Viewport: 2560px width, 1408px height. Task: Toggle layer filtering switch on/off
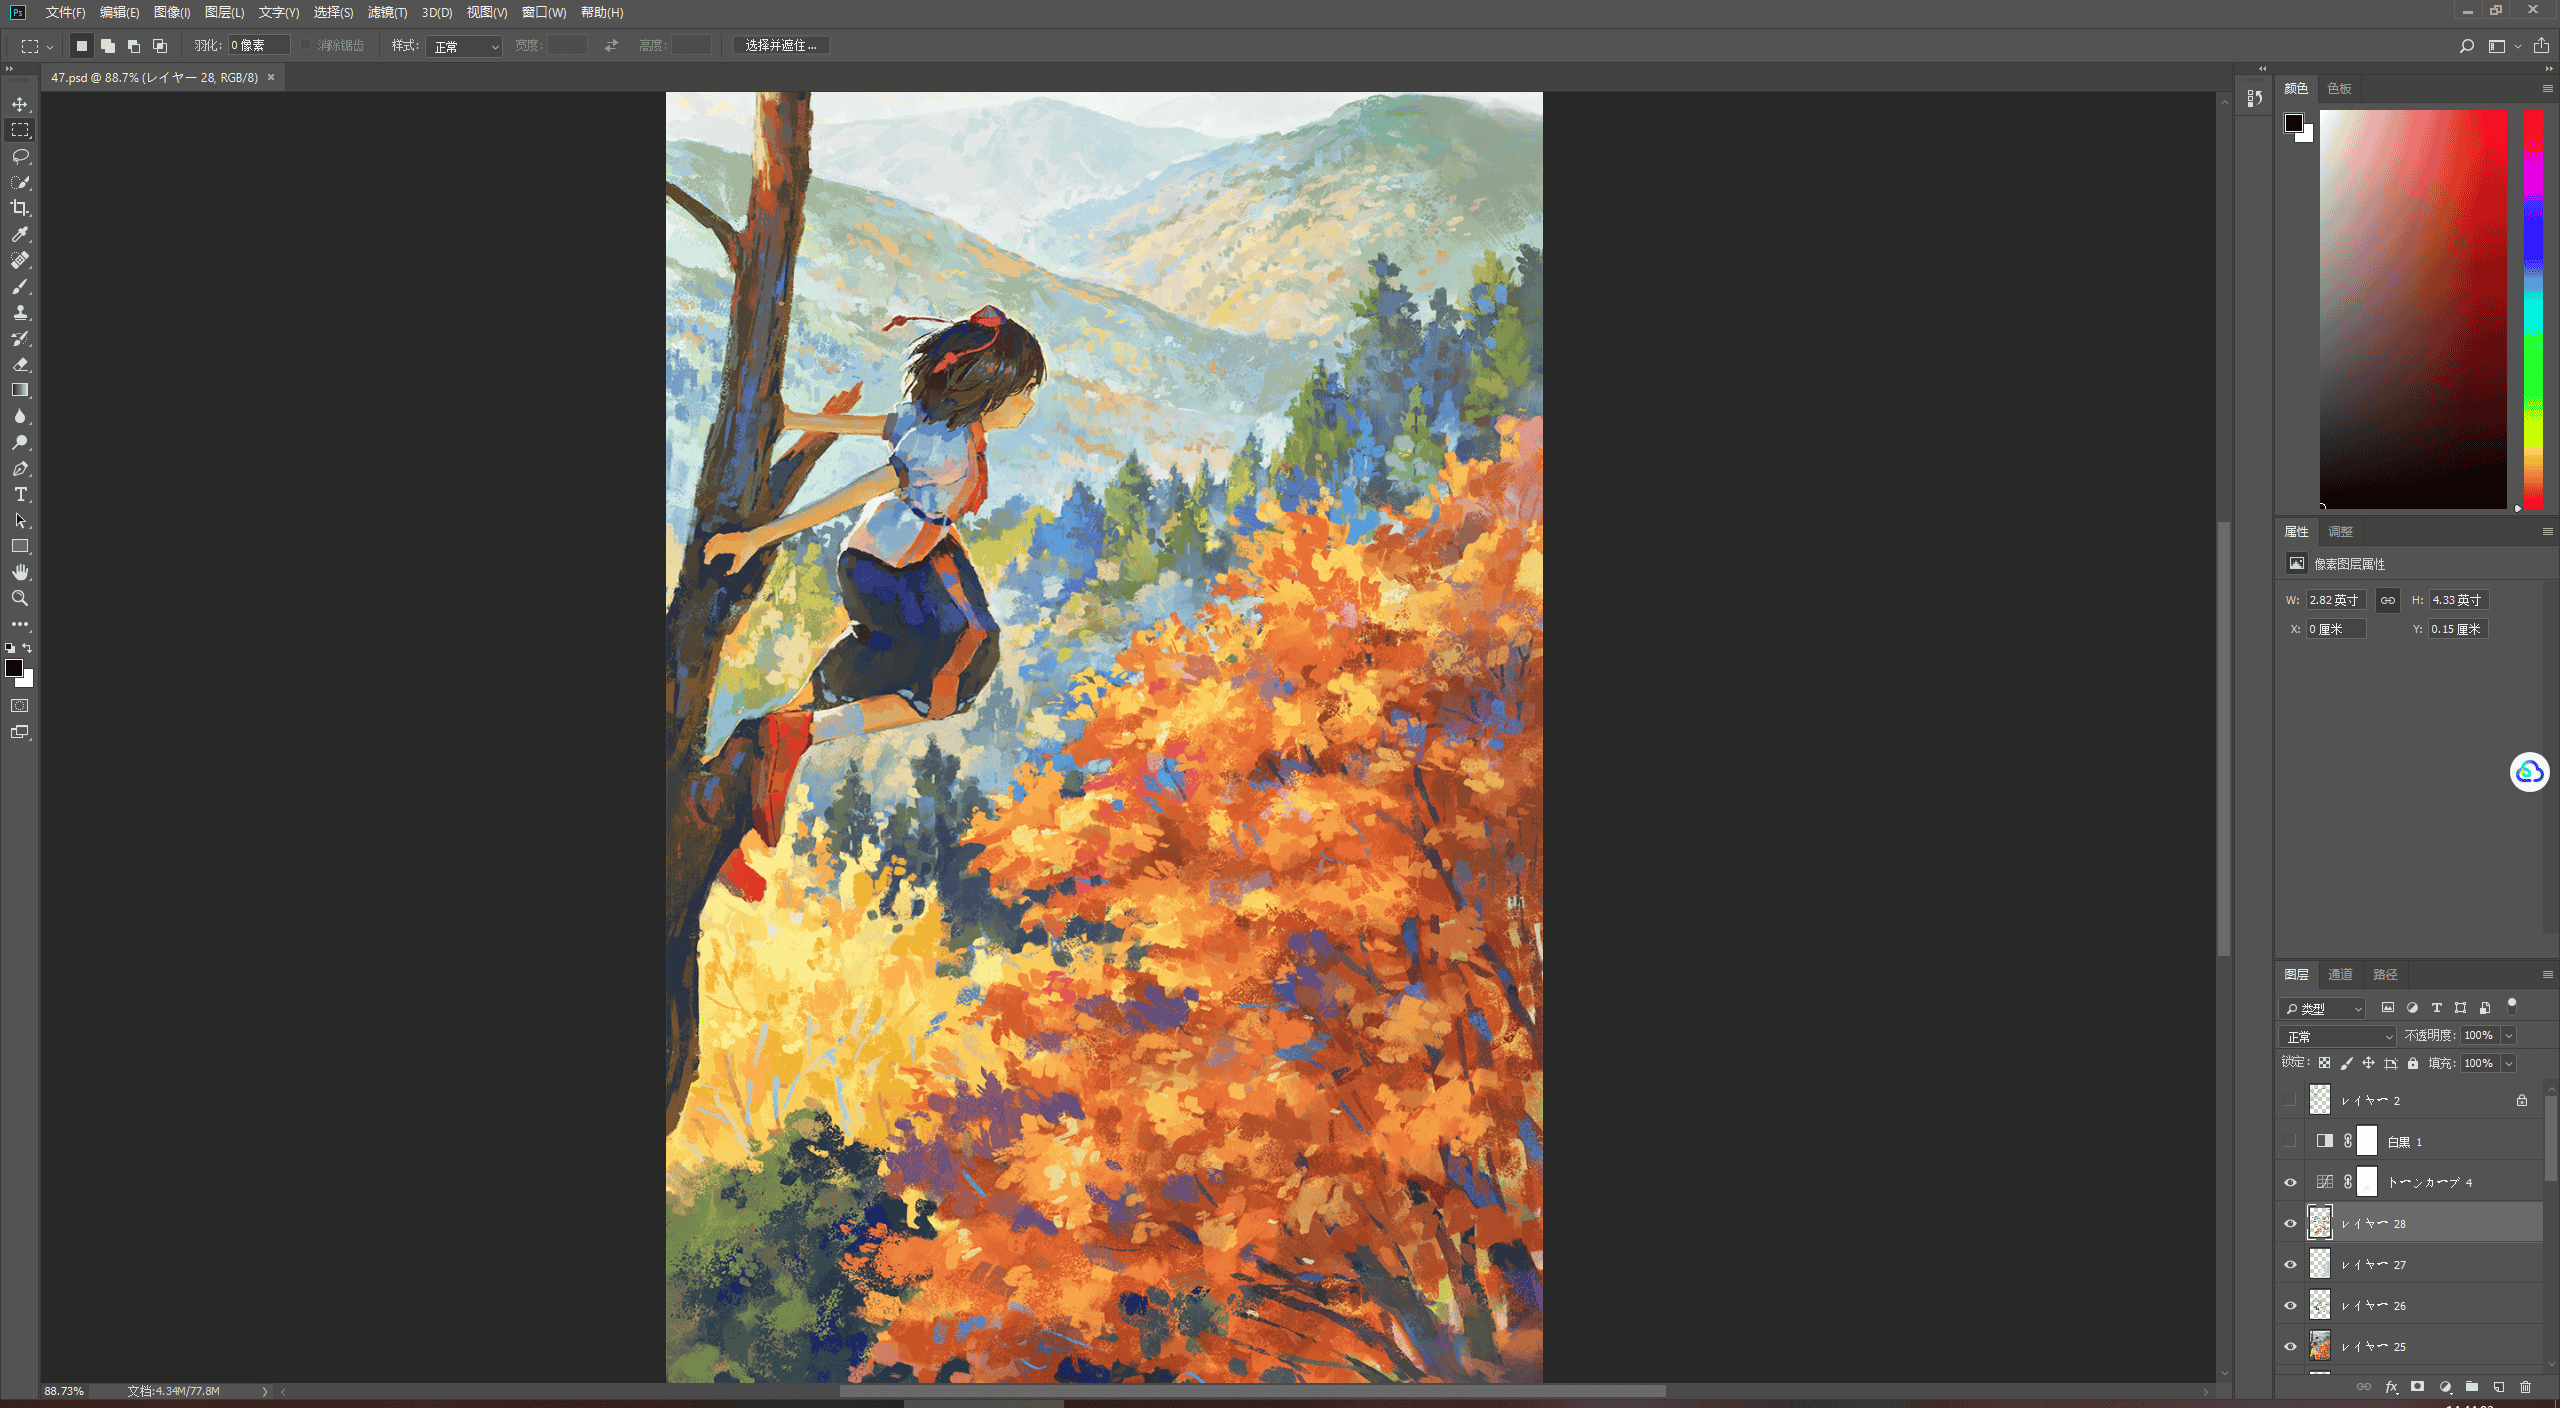tap(2511, 1006)
